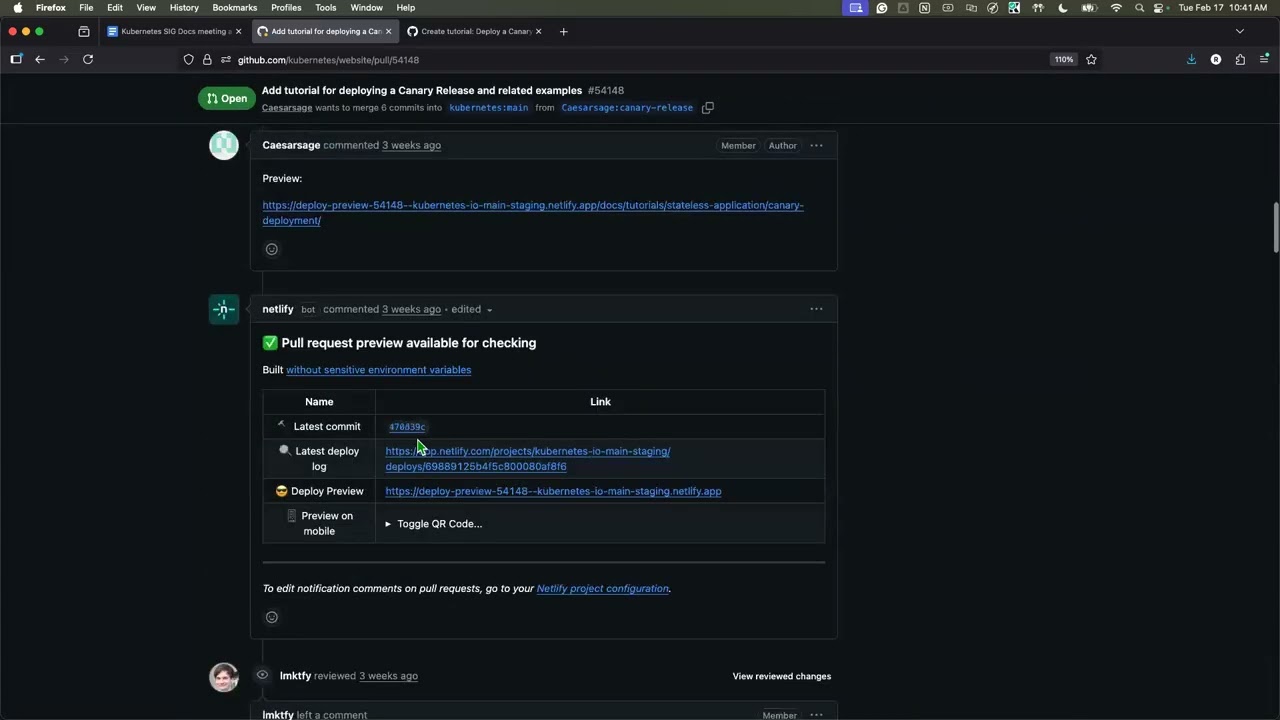
Task: Open Caesarsage:canary-release branch link
Action: (627, 108)
